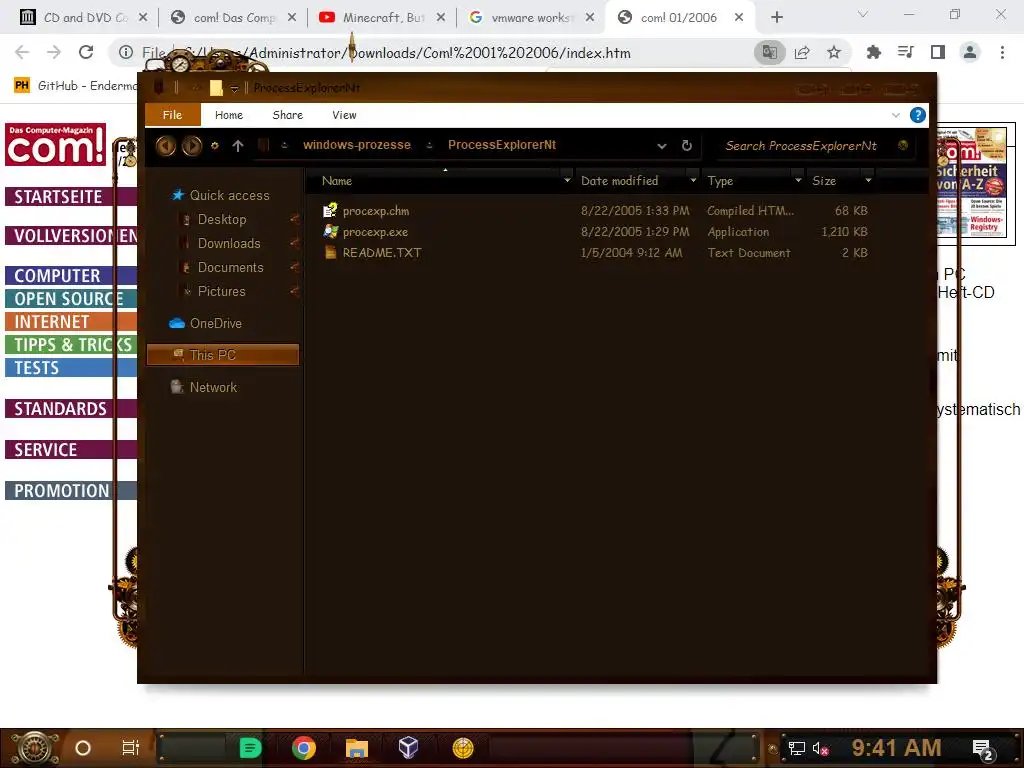Sort files by Date modified column
1024x768 pixels.
[x=619, y=181]
